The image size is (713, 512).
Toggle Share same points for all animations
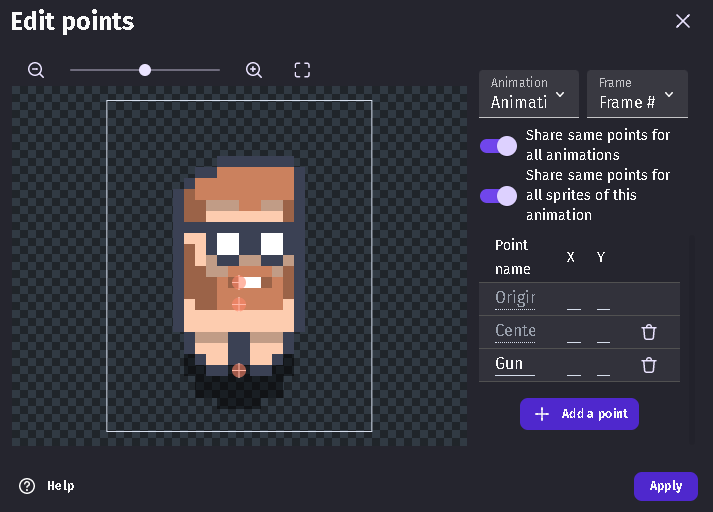tap(498, 146)
